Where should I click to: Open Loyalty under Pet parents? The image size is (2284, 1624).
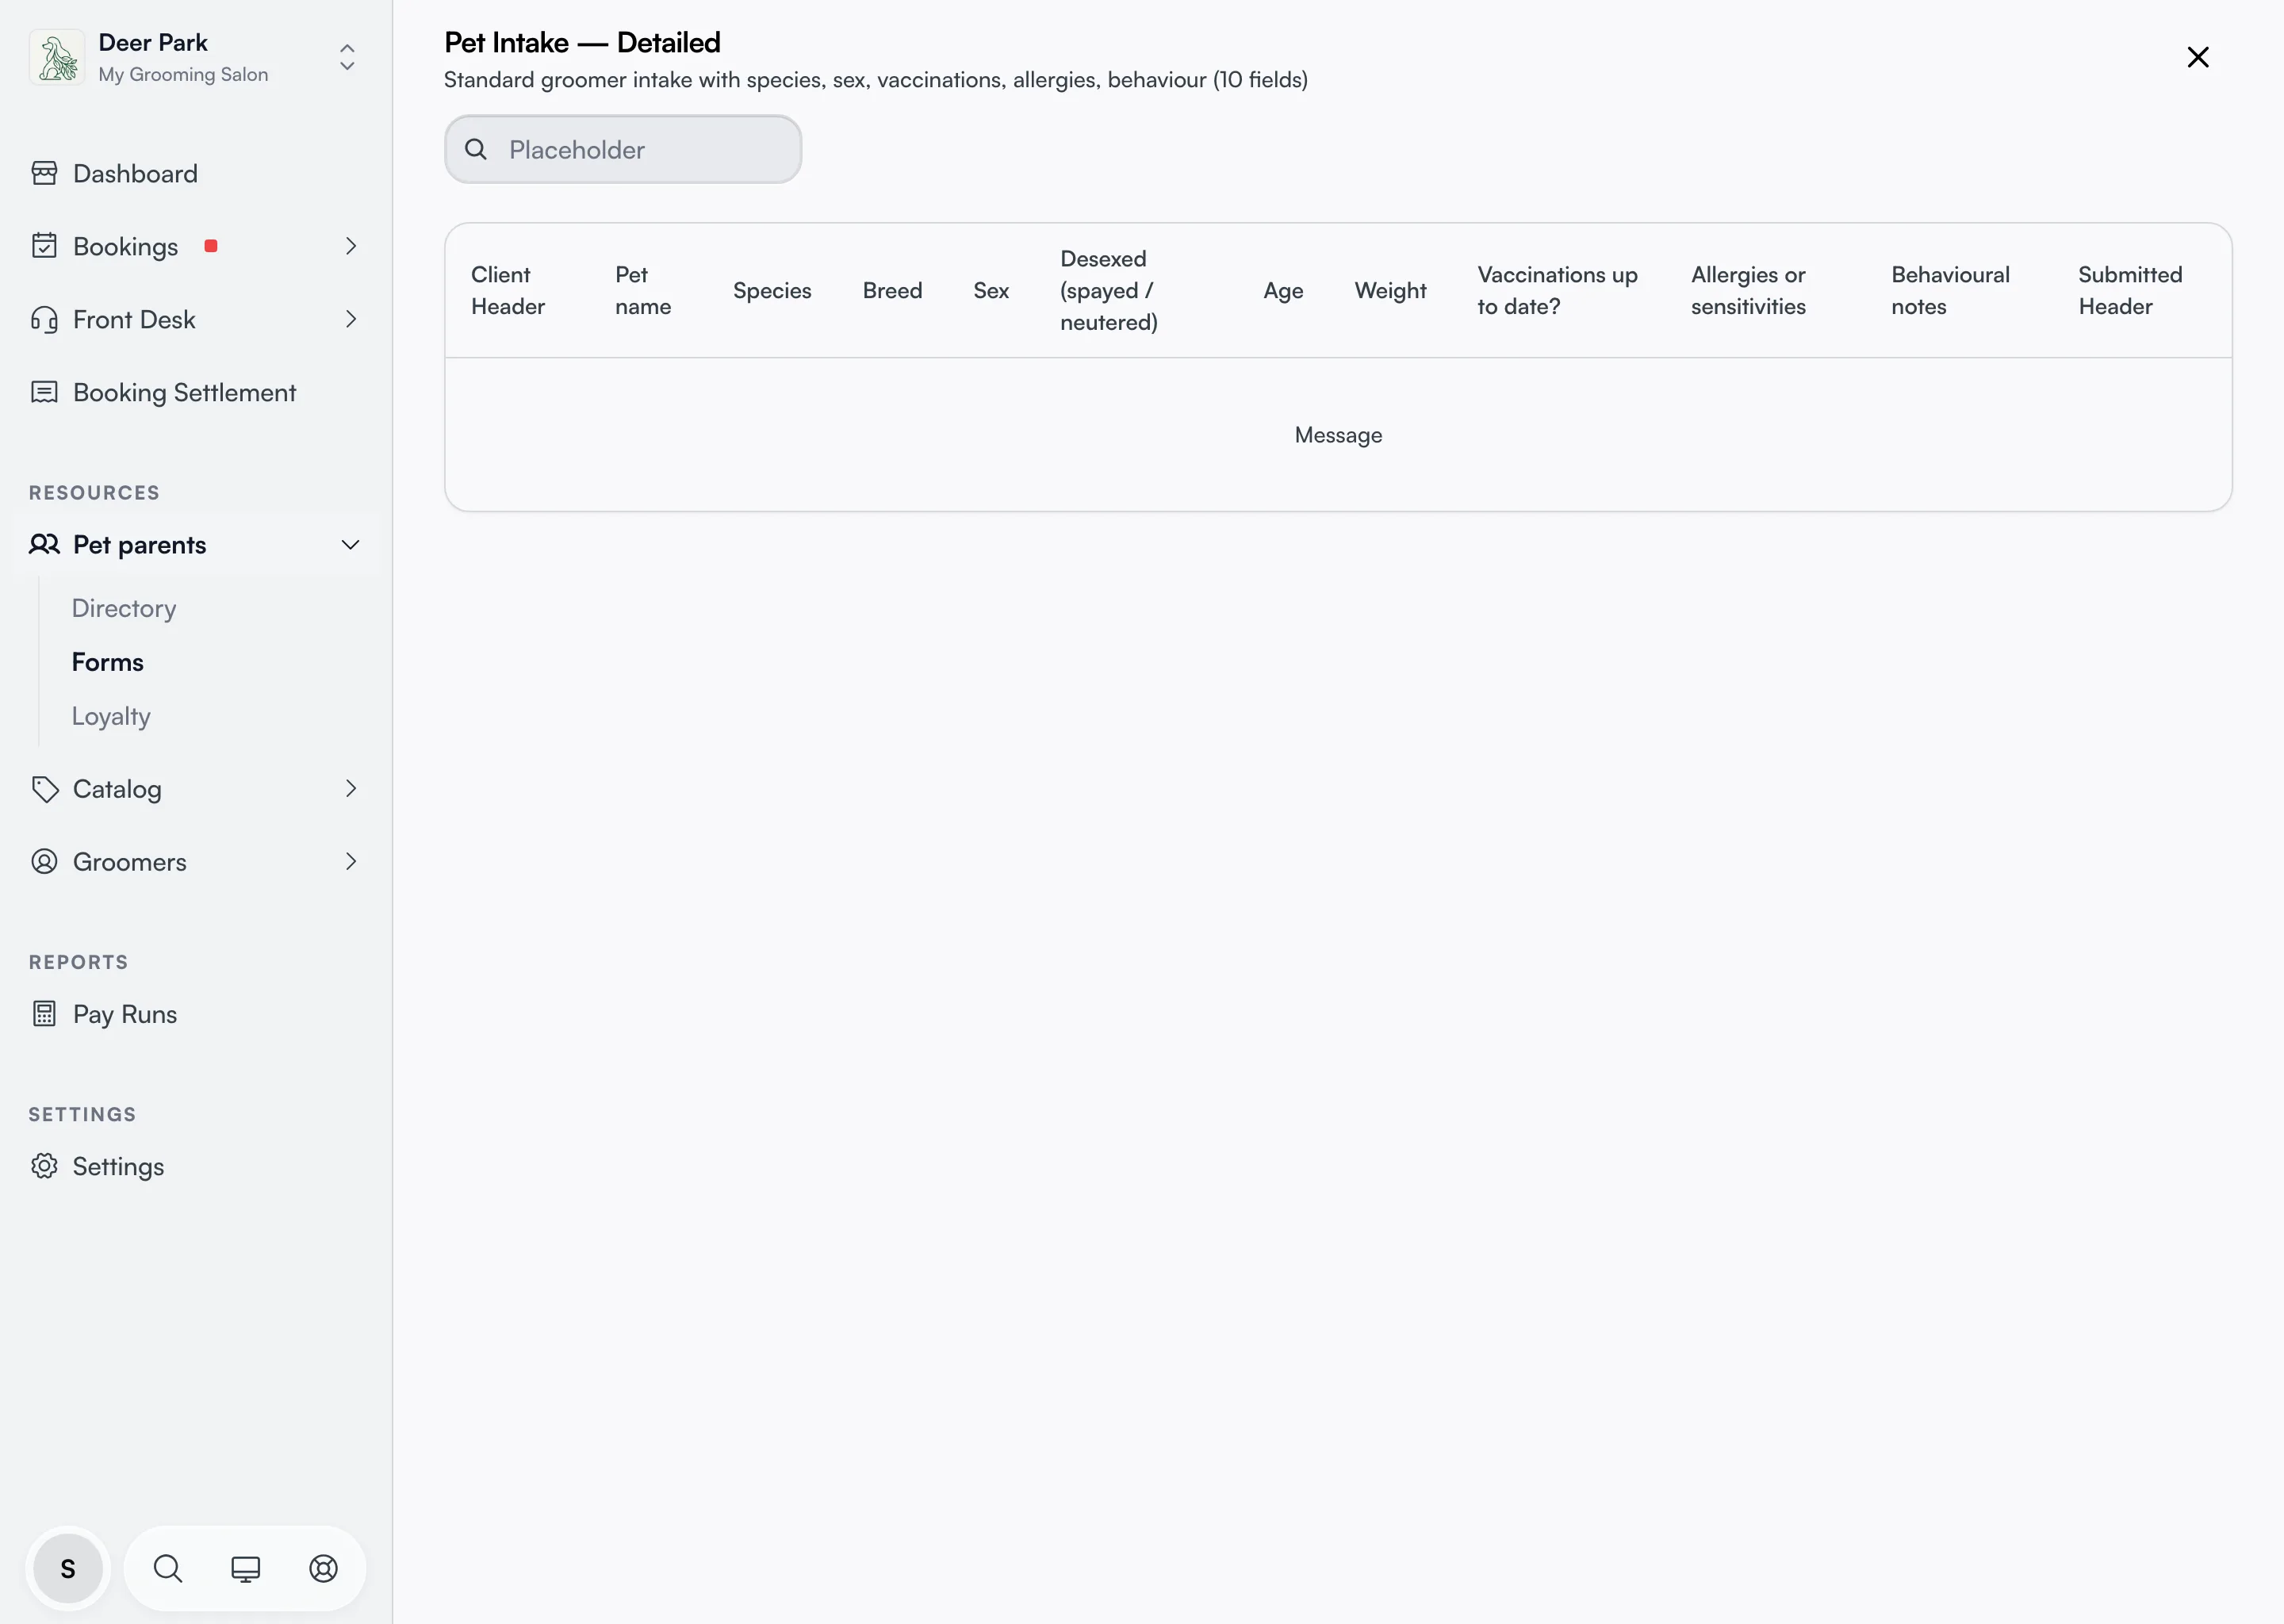[111, 716]
